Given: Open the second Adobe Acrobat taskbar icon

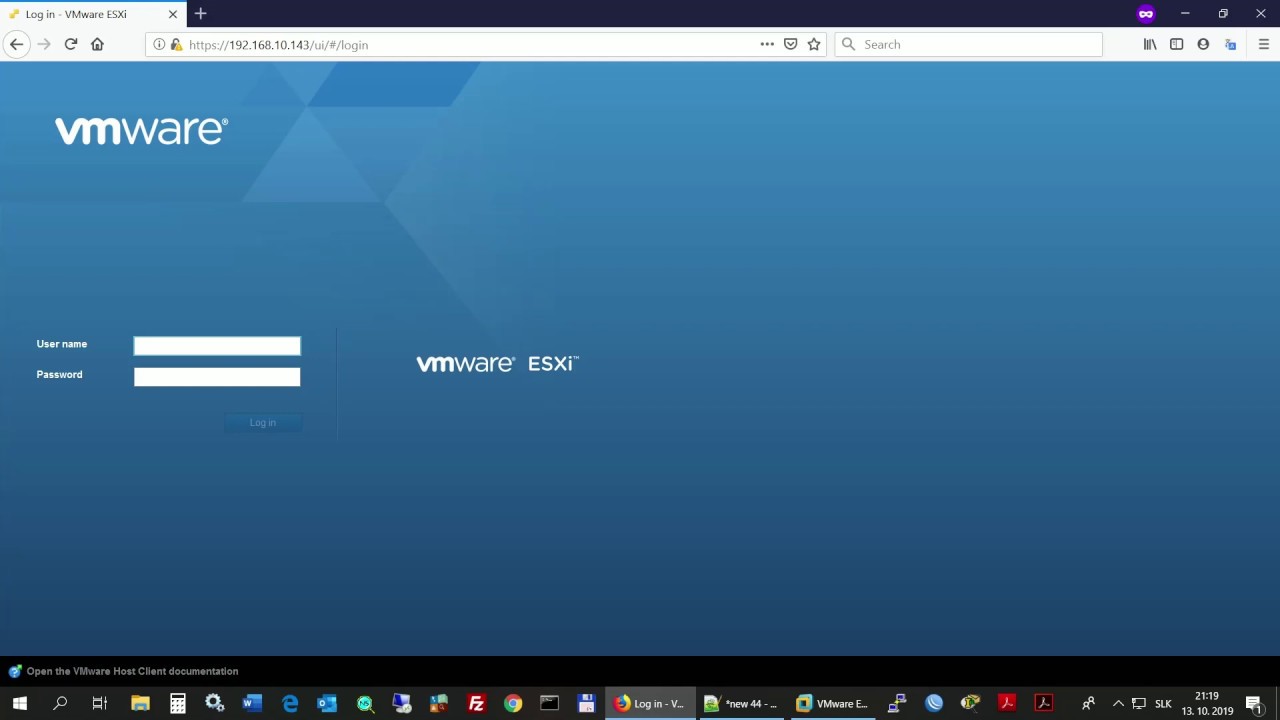Looking at the screenshot, I should (1044, 703).
